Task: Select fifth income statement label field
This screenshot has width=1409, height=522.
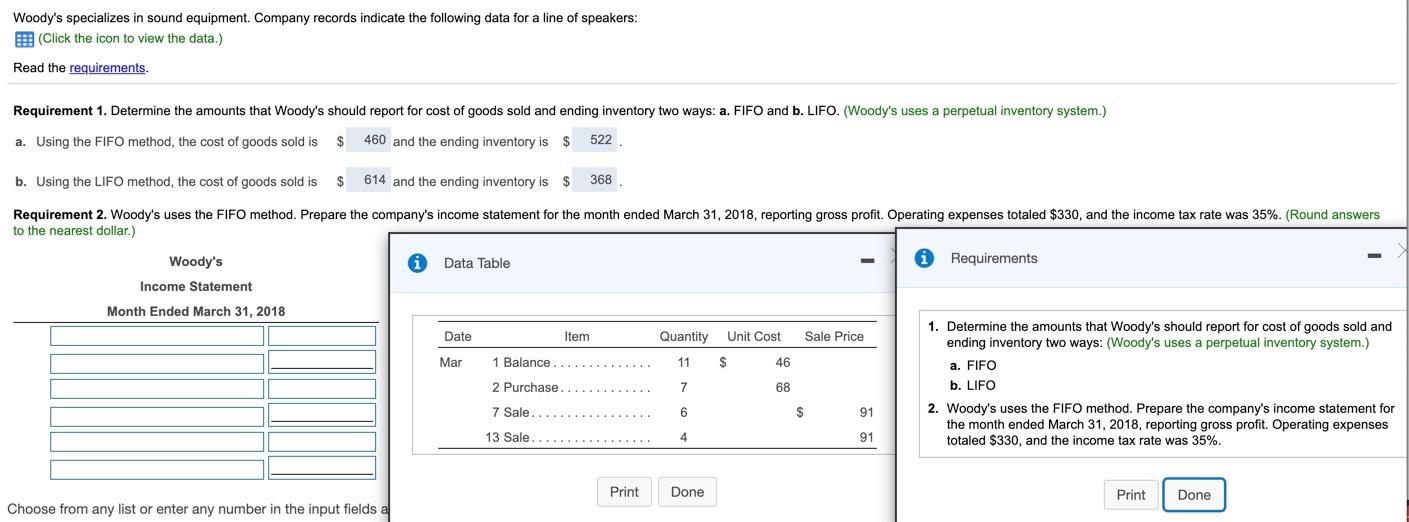Action: click(157, 442)
